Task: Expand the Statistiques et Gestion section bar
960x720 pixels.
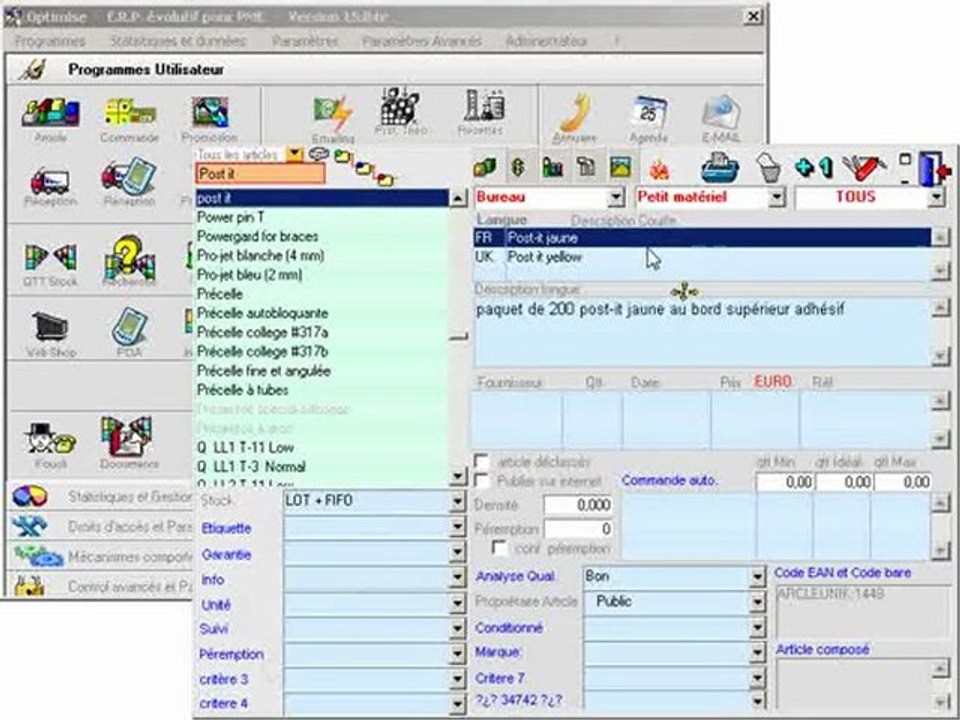Action: pyautogui.click(x=101, y=497)
